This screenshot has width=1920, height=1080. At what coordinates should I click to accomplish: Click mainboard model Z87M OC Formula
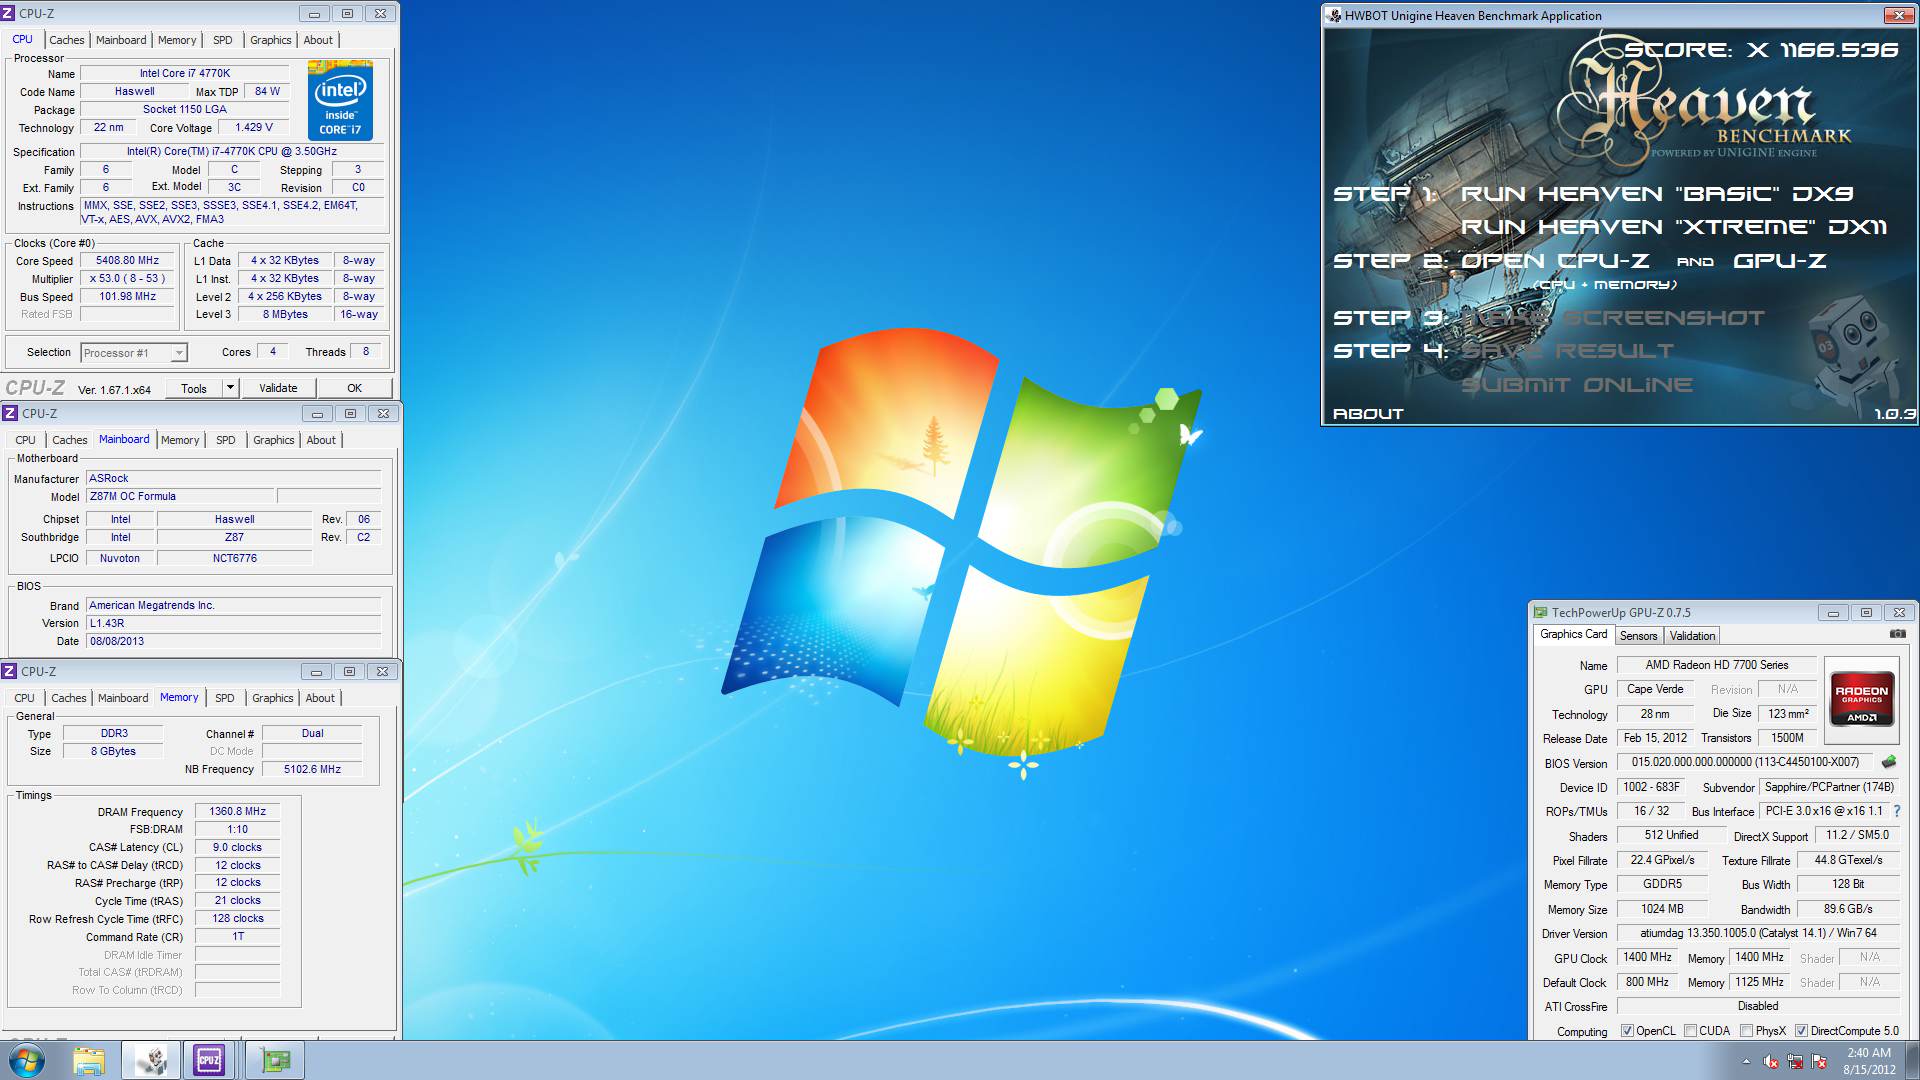[x=180, y=496]
